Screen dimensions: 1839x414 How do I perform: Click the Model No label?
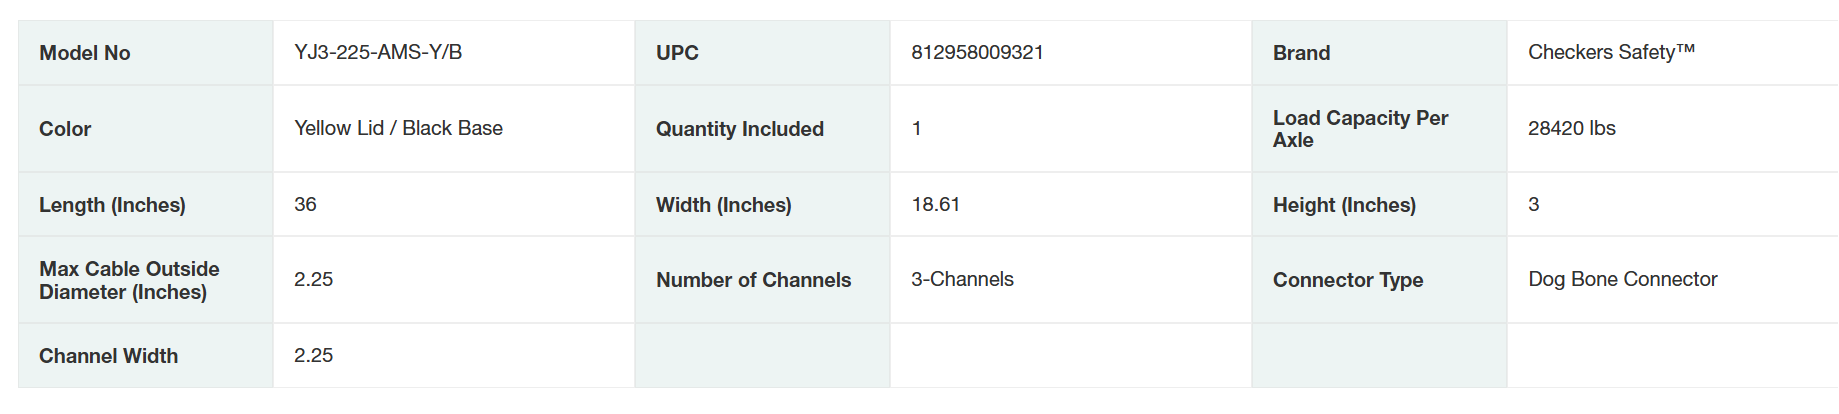tap(85, 53)
